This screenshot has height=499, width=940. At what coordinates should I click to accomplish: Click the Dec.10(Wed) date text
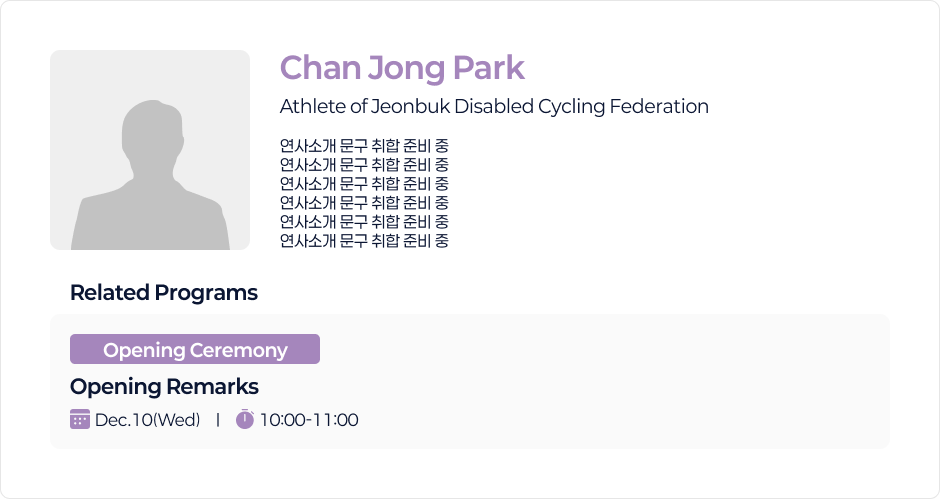click(x=148, y=420)
